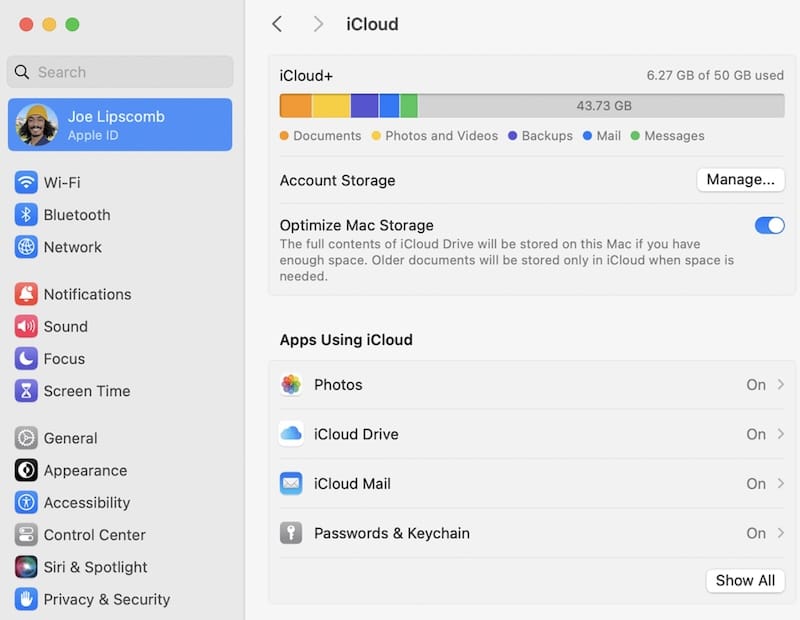Go forward with the right arrow
The image size is (800, 620).
click(x=318, y=24)
